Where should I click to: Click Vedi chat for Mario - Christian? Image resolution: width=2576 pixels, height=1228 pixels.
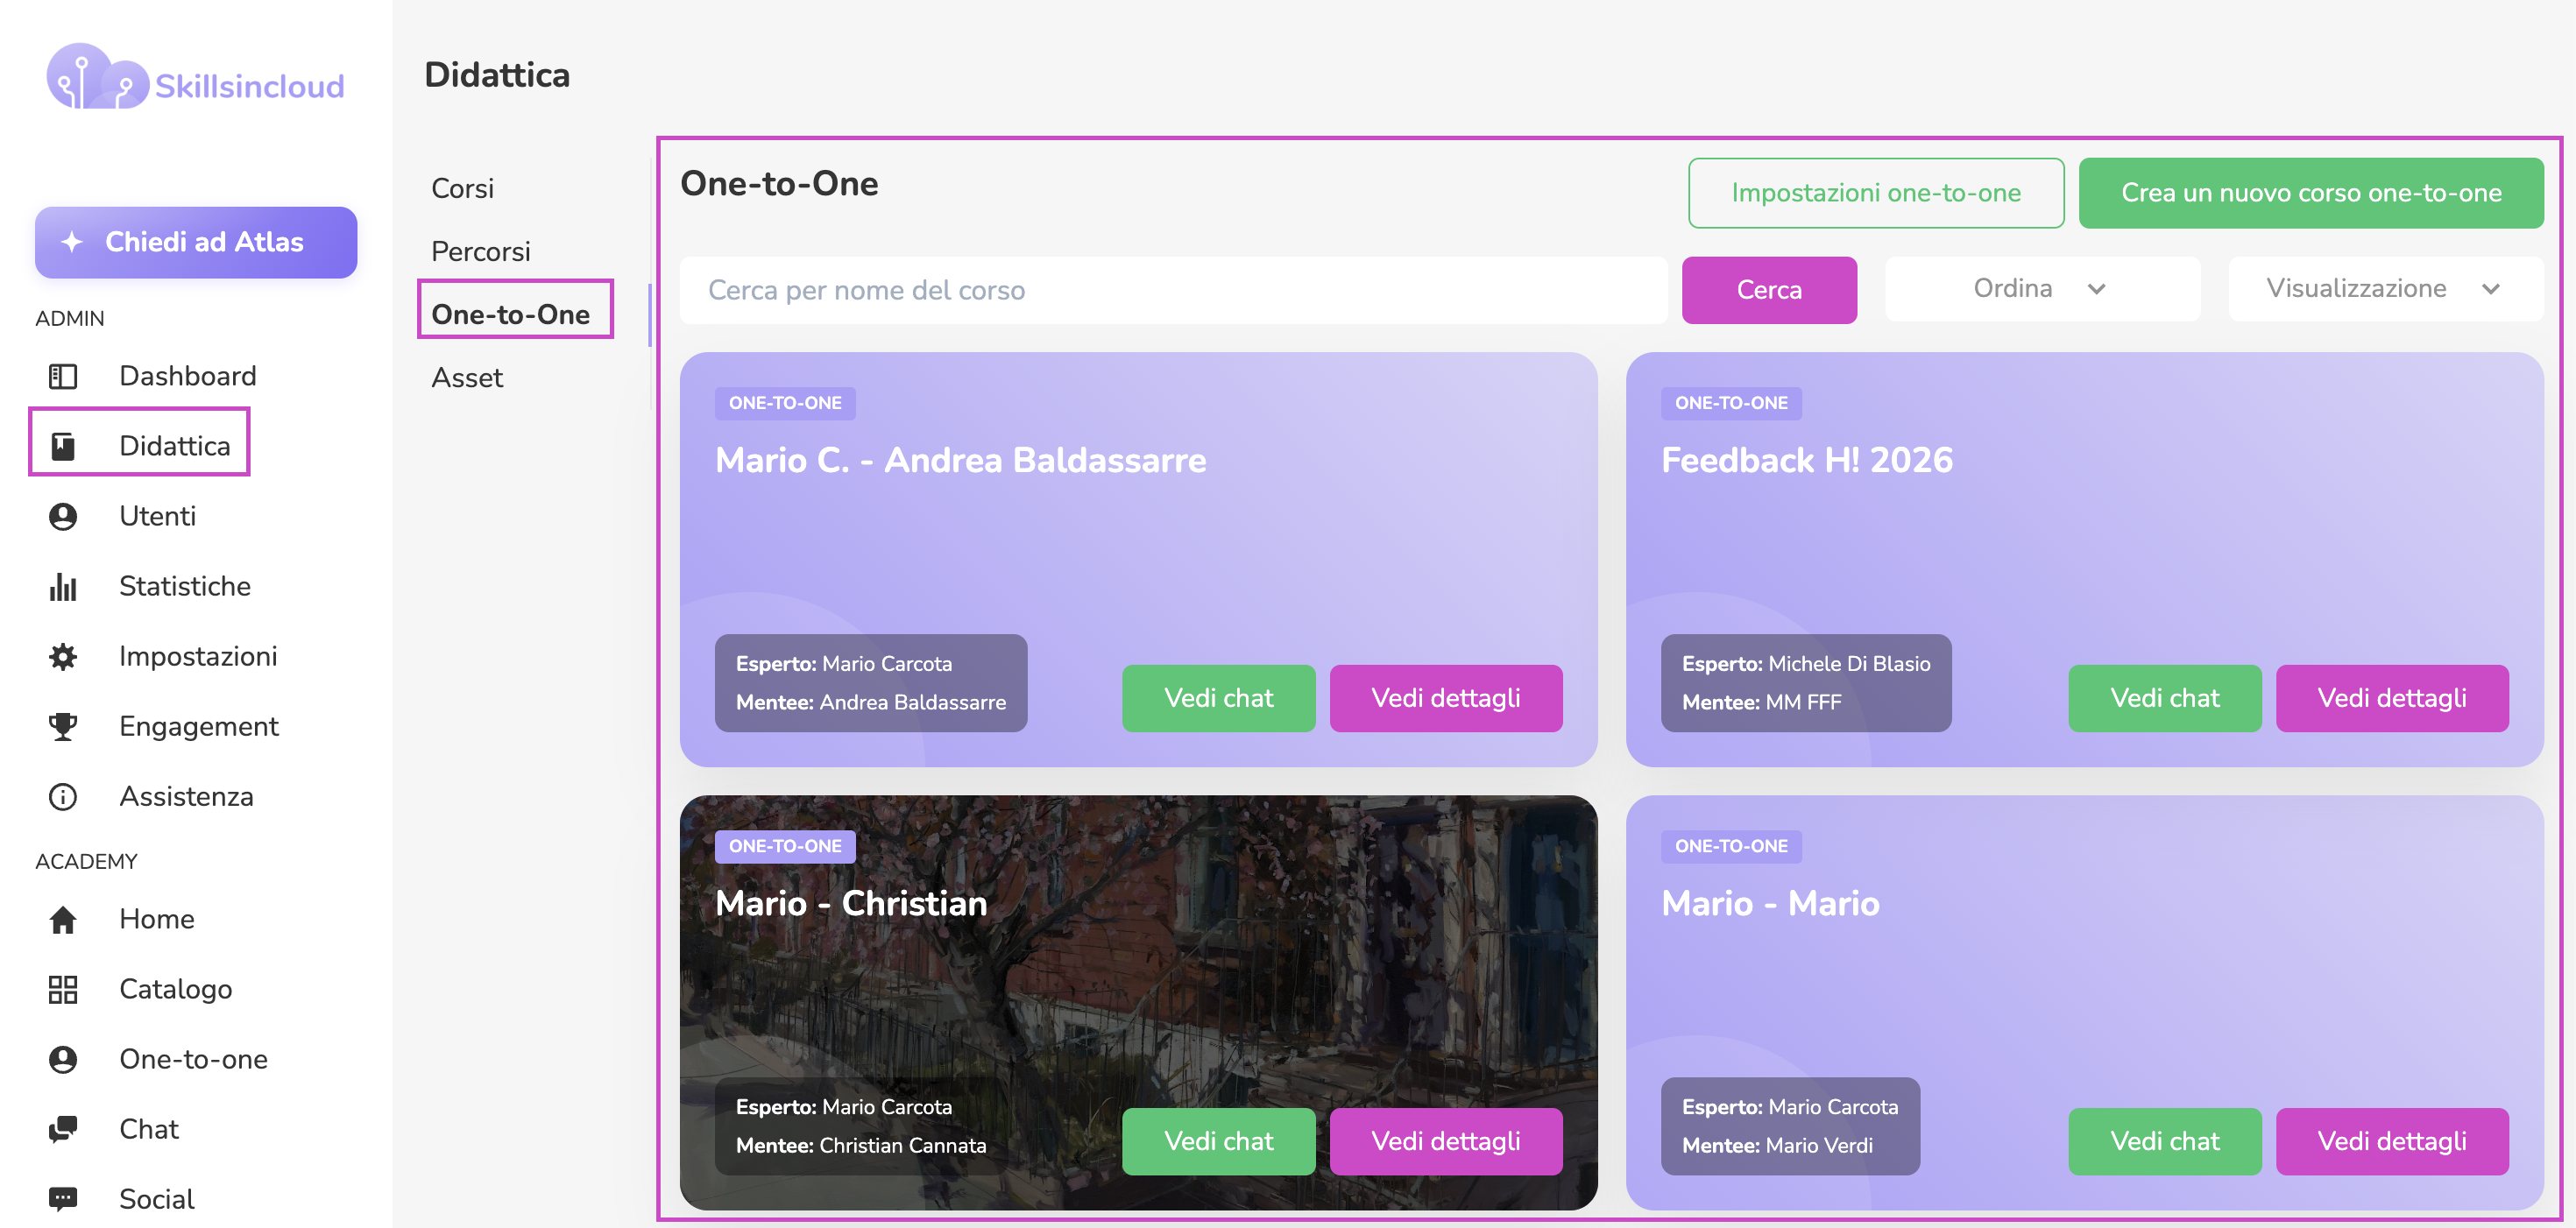pyautogui.click(x=1218, y=1141)
